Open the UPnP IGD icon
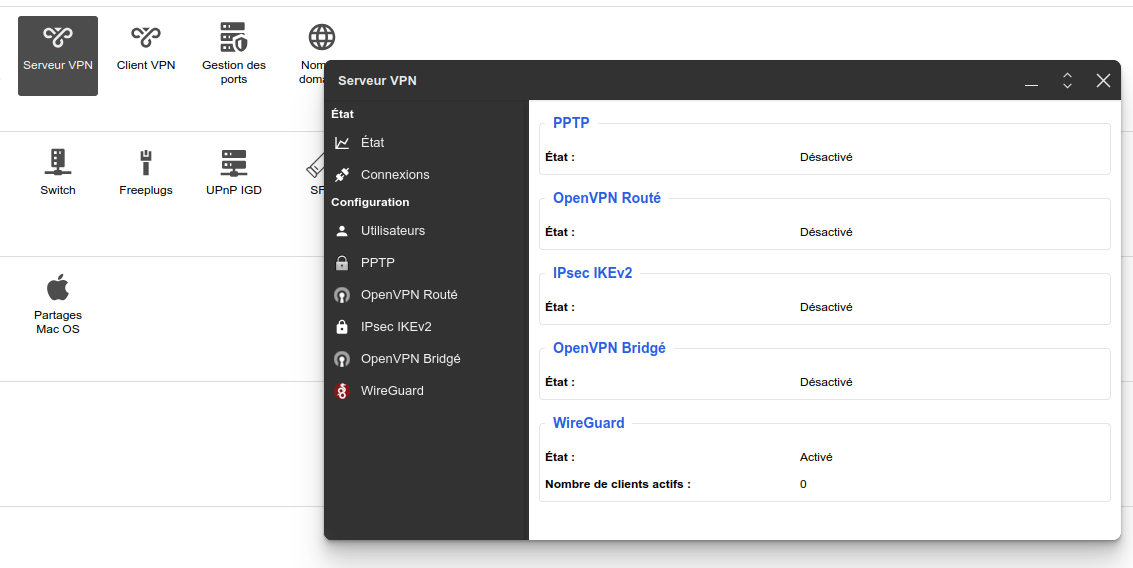Image resolution: width=1133 pixels, height=568 pixels. pos(233,173)
